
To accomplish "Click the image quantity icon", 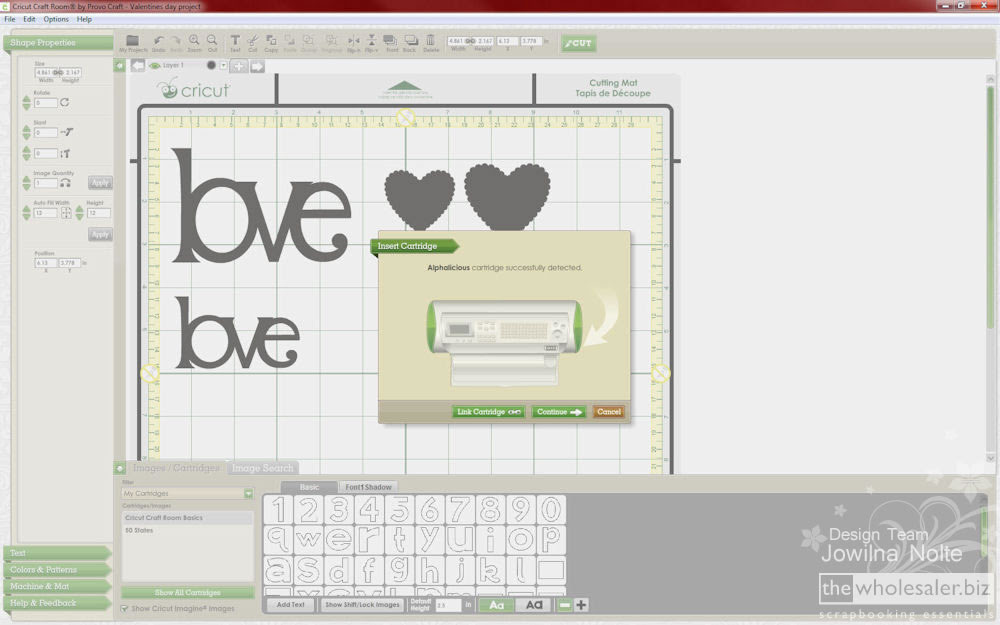I will coord(65,183).
